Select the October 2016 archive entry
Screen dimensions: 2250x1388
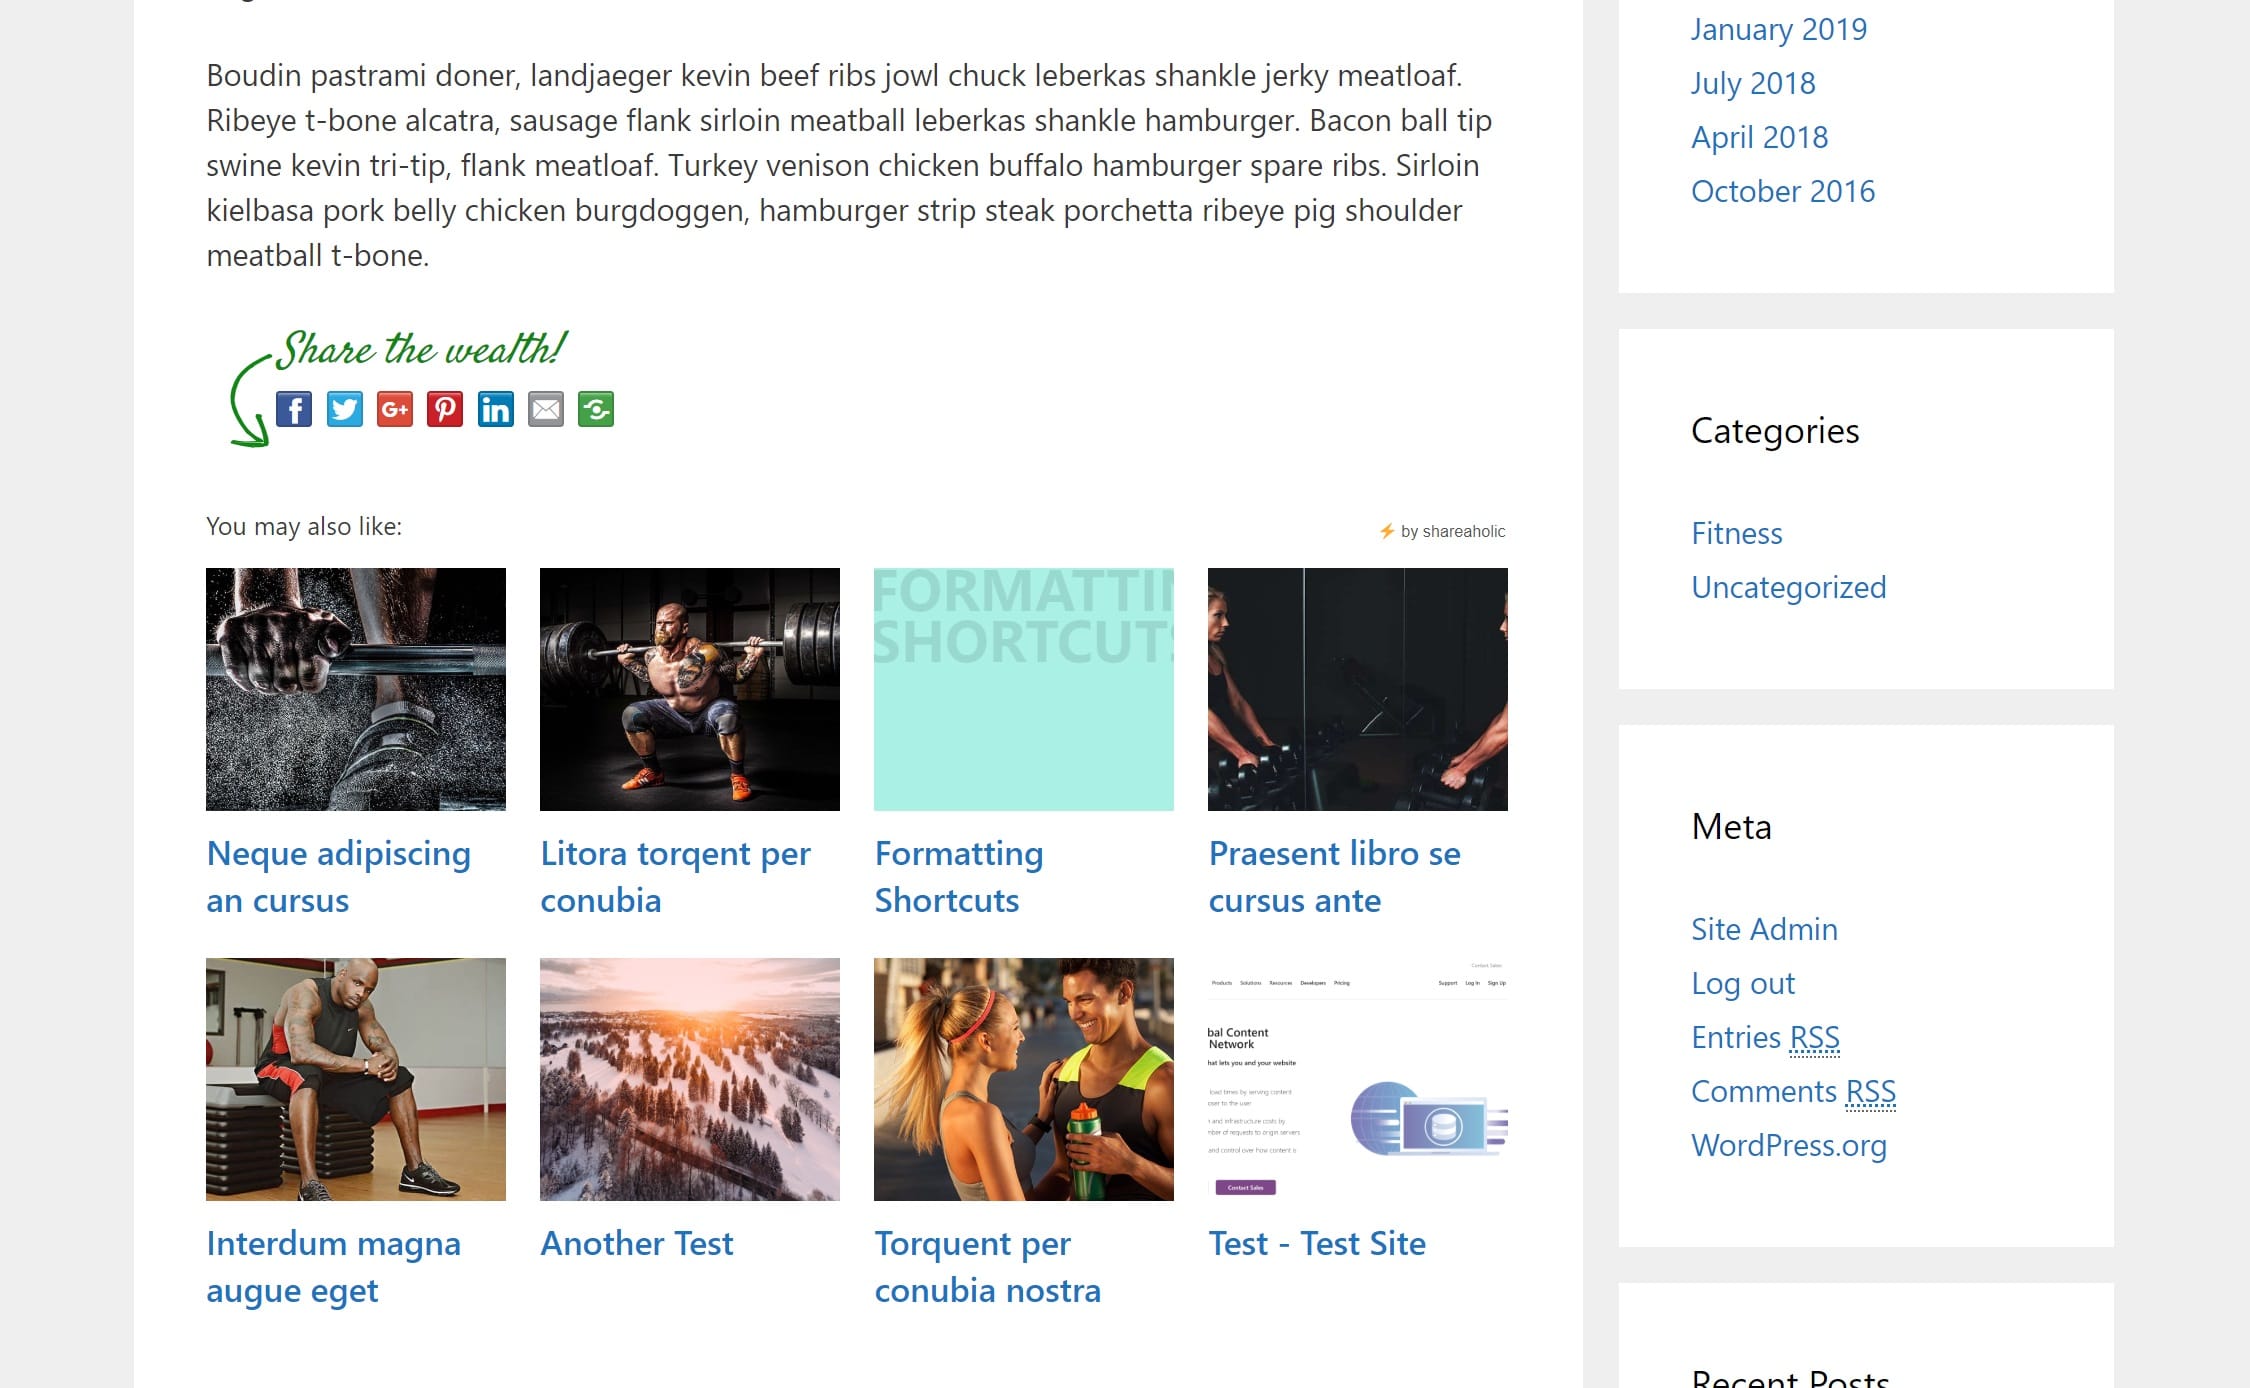pyautogui.click(x=1782, y=190)
